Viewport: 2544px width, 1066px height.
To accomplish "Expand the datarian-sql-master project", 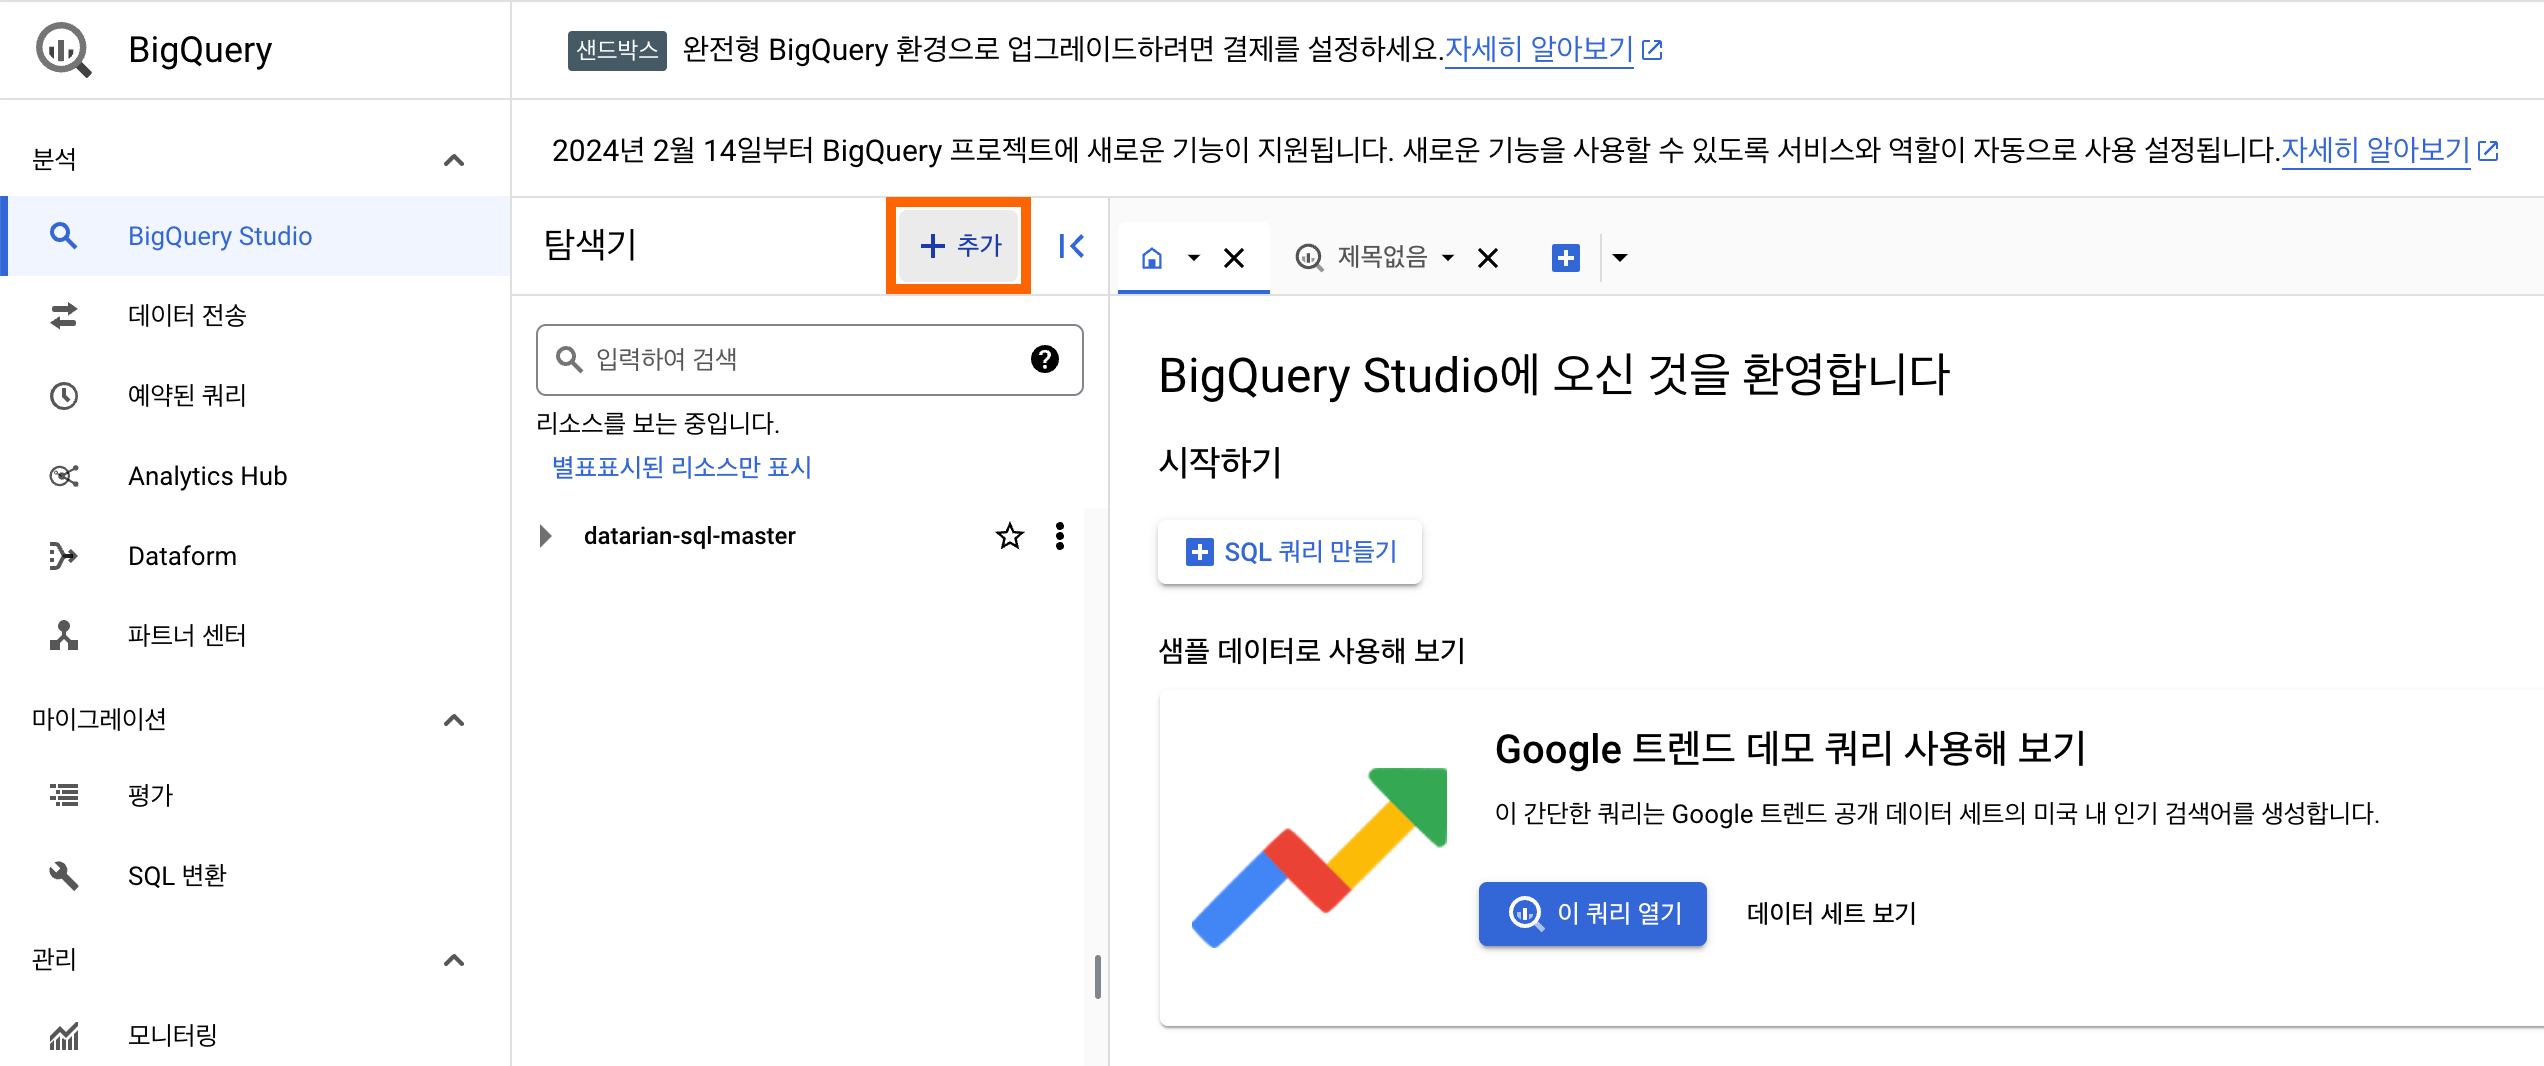I will [545, 536].
